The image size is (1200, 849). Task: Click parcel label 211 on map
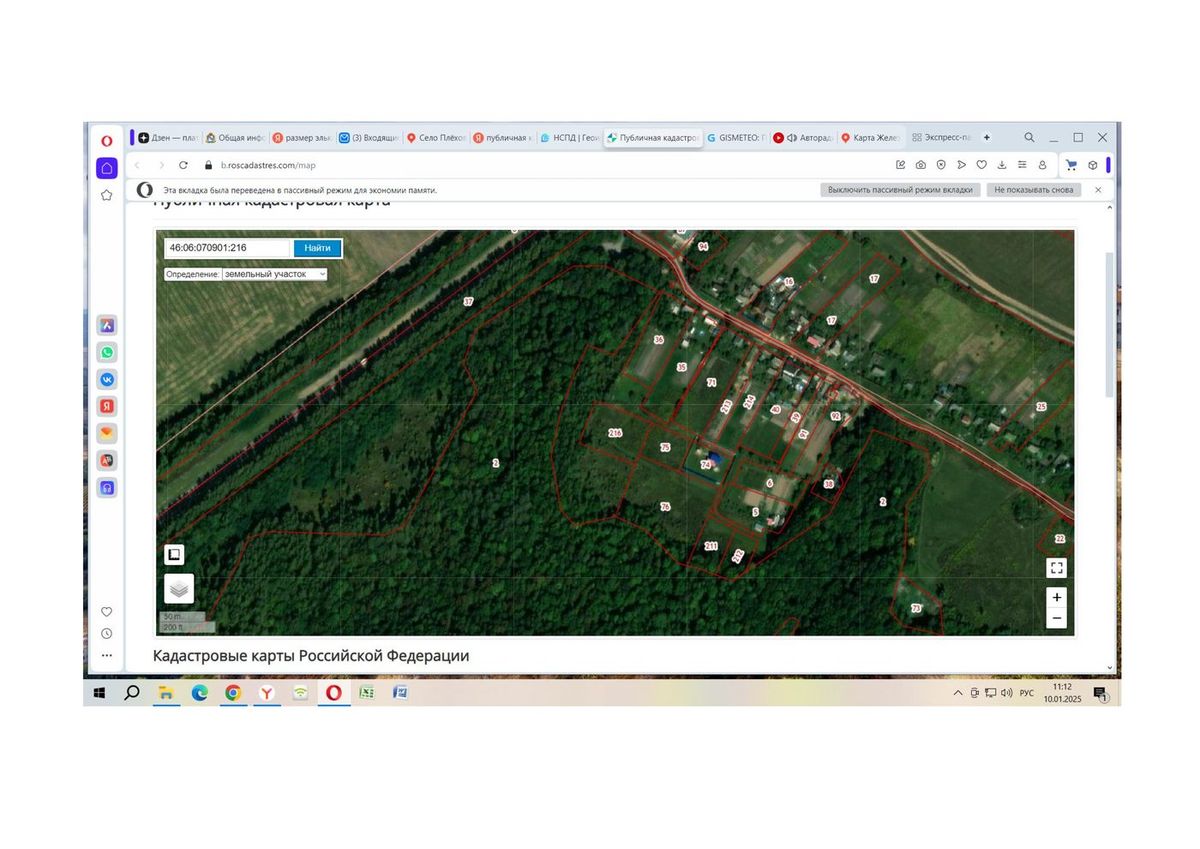coord(711,546)
